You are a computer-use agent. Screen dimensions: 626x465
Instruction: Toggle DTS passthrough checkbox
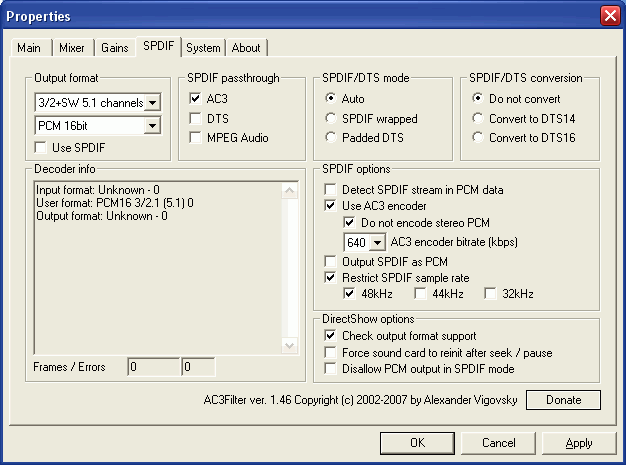[x=196, y=118]
